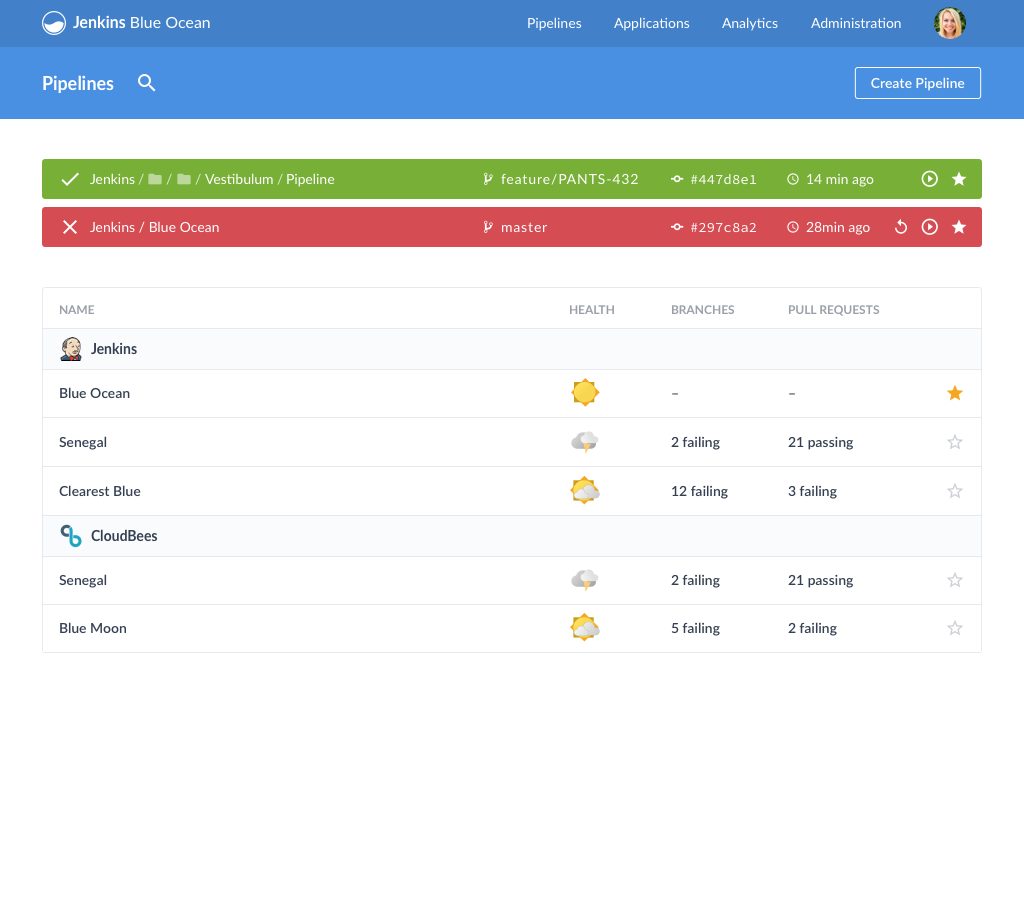This screenshot has height=920, width=1024.
Task: Click play icon on red Blue Ocean banner
Action: [x=929, y=227]
